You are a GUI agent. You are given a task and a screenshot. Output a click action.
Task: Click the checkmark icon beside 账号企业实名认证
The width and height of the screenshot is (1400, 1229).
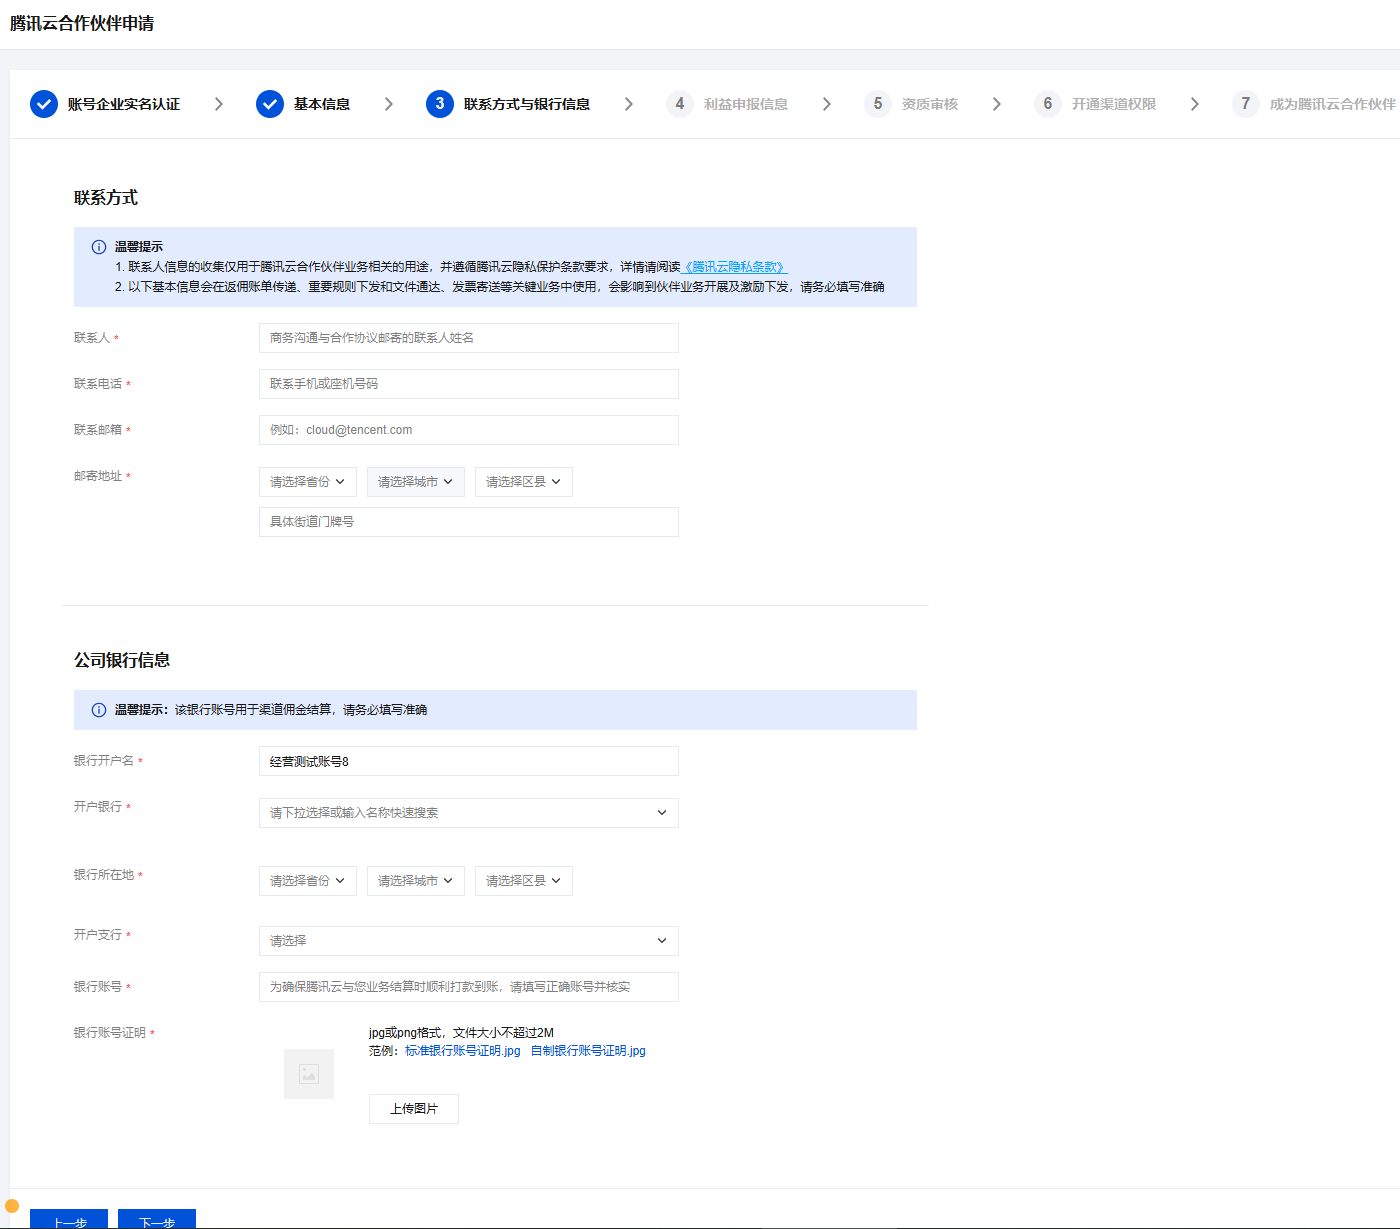point(44,104)
